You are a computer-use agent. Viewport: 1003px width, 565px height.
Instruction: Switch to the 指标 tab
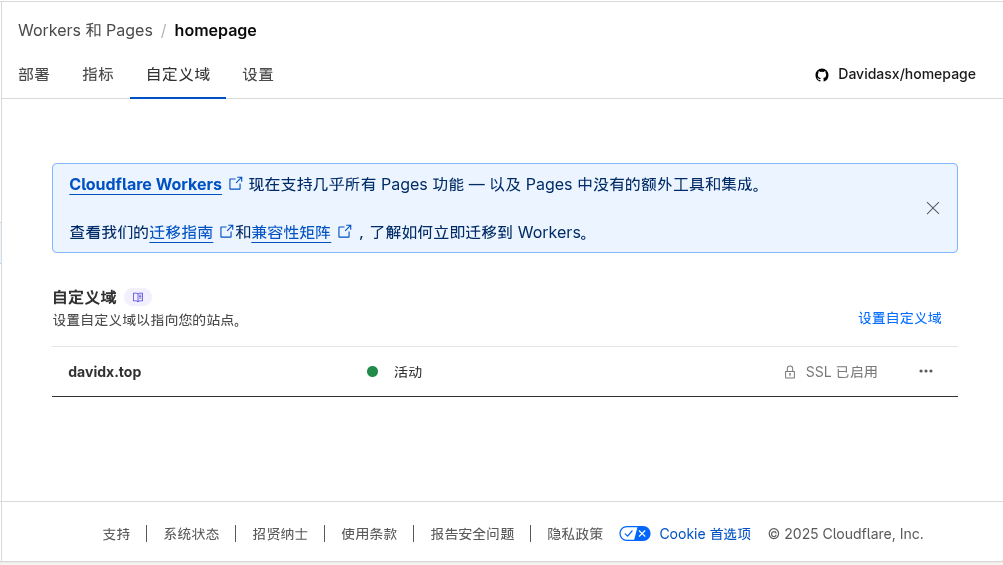click(x=98, y=75)
